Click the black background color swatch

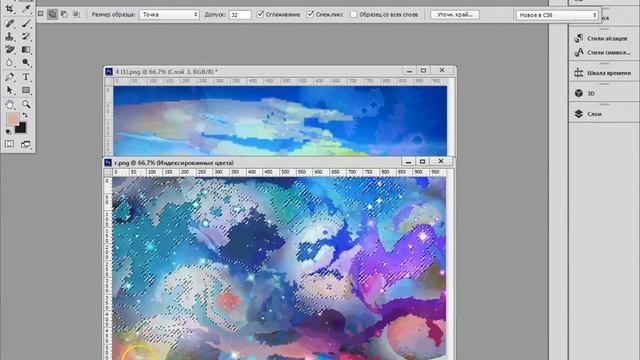coord(22,129)
